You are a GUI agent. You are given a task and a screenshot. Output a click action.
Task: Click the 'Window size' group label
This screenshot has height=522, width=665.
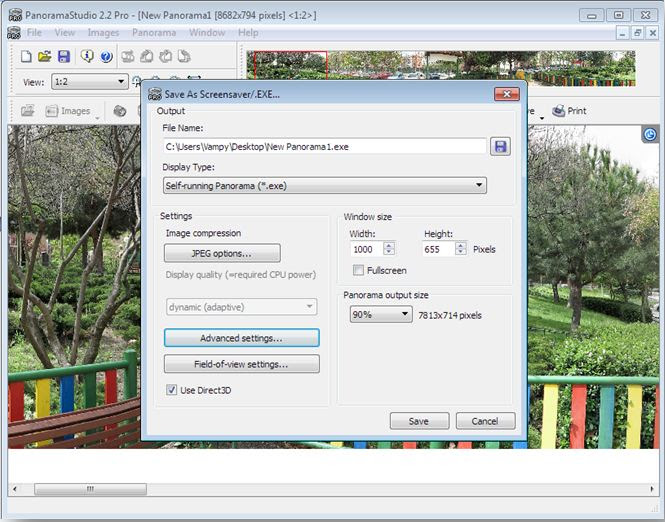coord(367,217)
